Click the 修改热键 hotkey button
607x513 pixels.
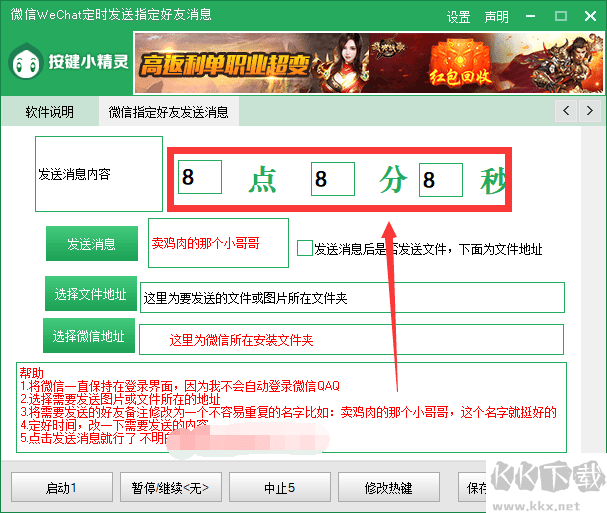pyautogui.click(x=389, y=487)
